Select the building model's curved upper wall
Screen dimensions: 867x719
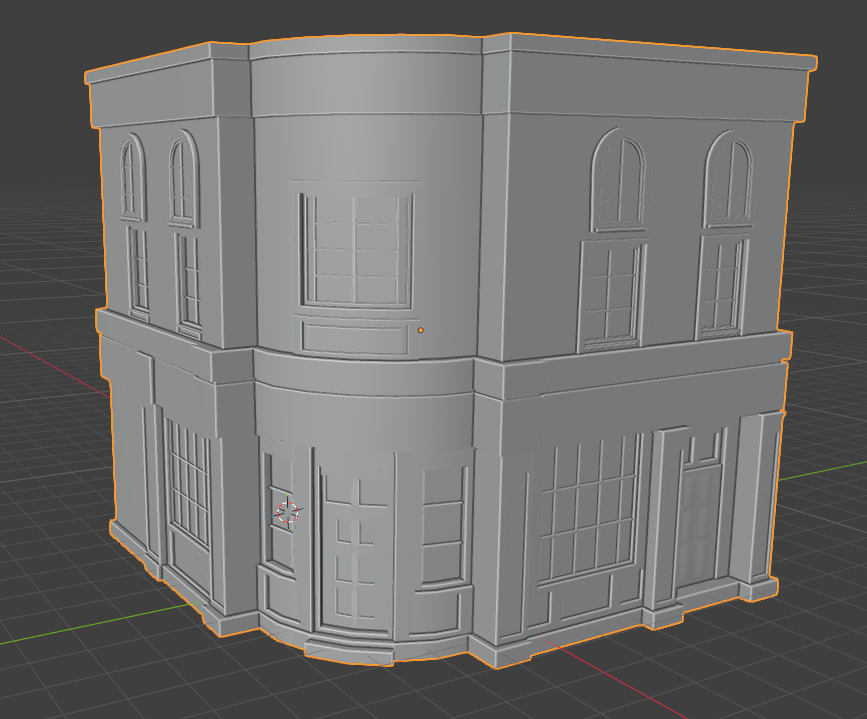point(367,237)
